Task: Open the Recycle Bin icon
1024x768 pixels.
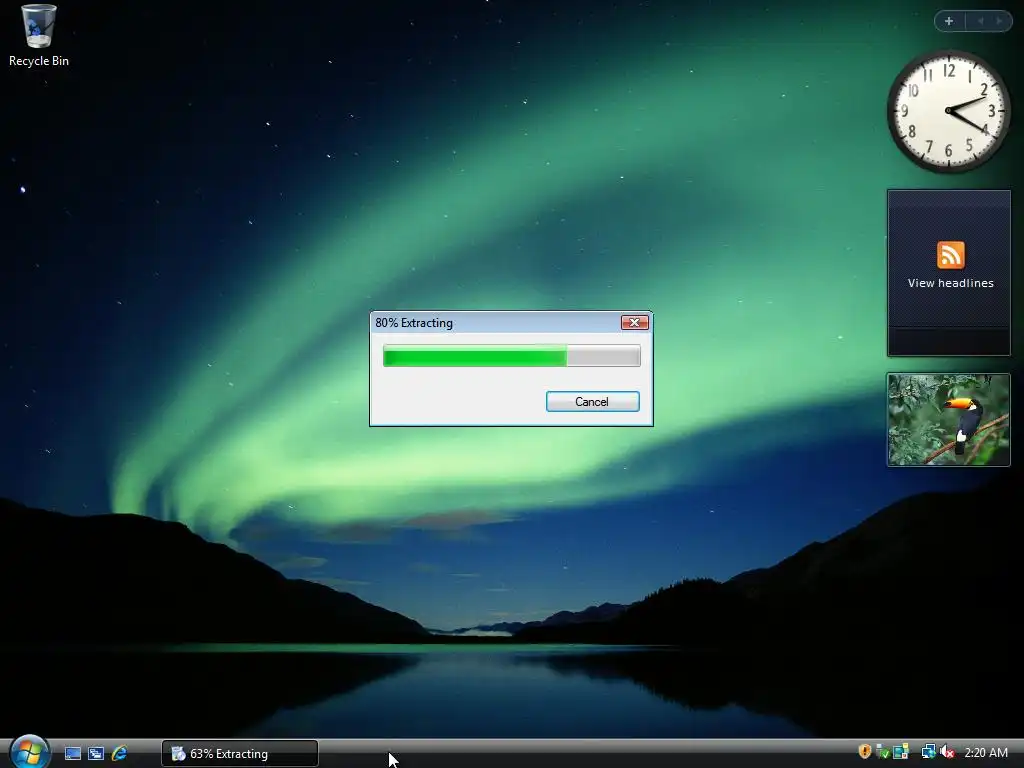Action: 39,36
